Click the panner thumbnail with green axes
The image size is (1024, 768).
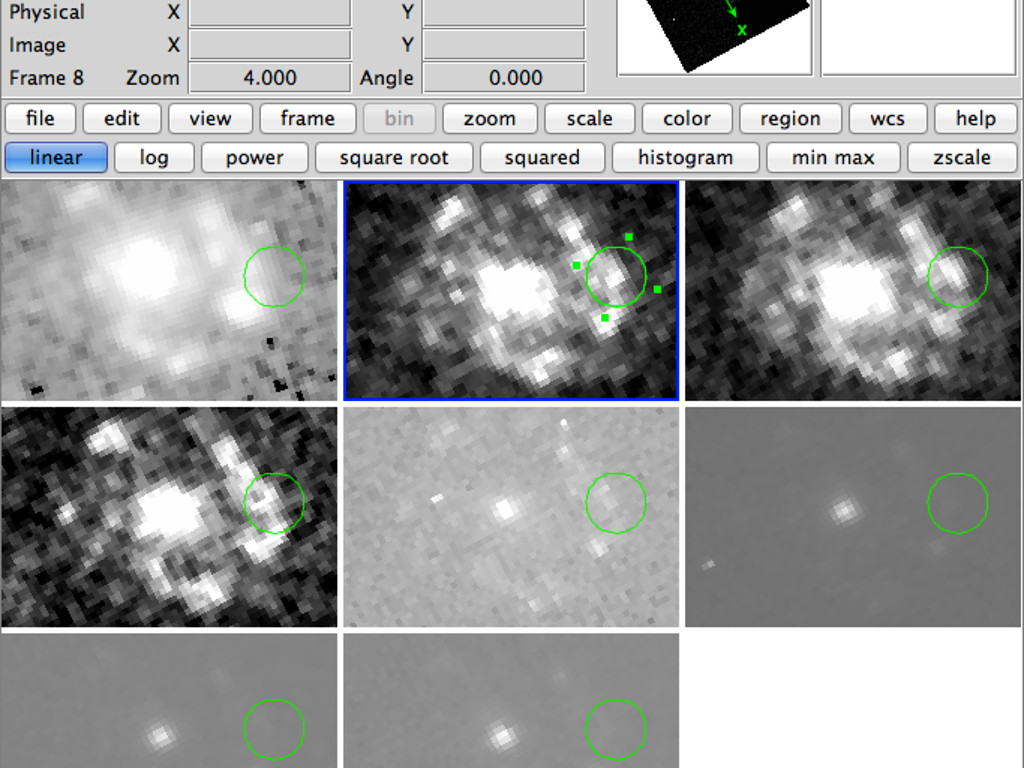(714, 37)
